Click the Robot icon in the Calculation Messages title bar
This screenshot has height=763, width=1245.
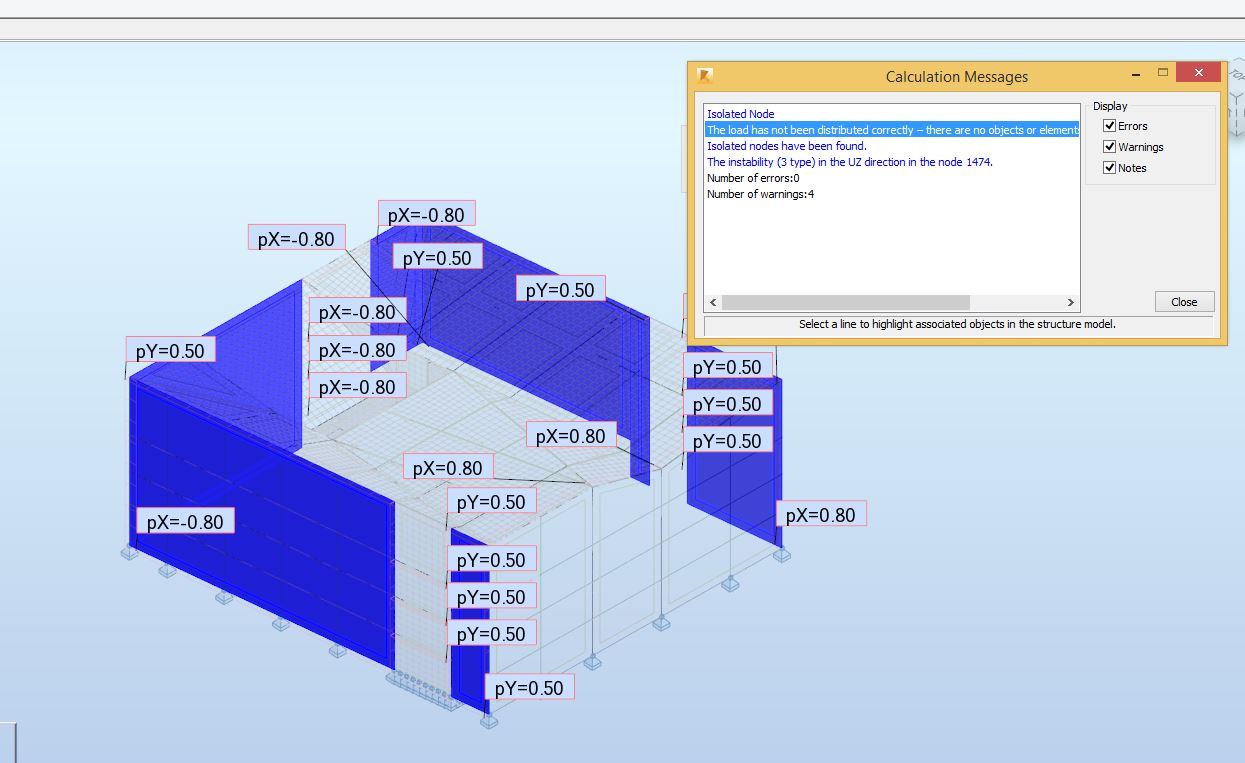(705, 76)
